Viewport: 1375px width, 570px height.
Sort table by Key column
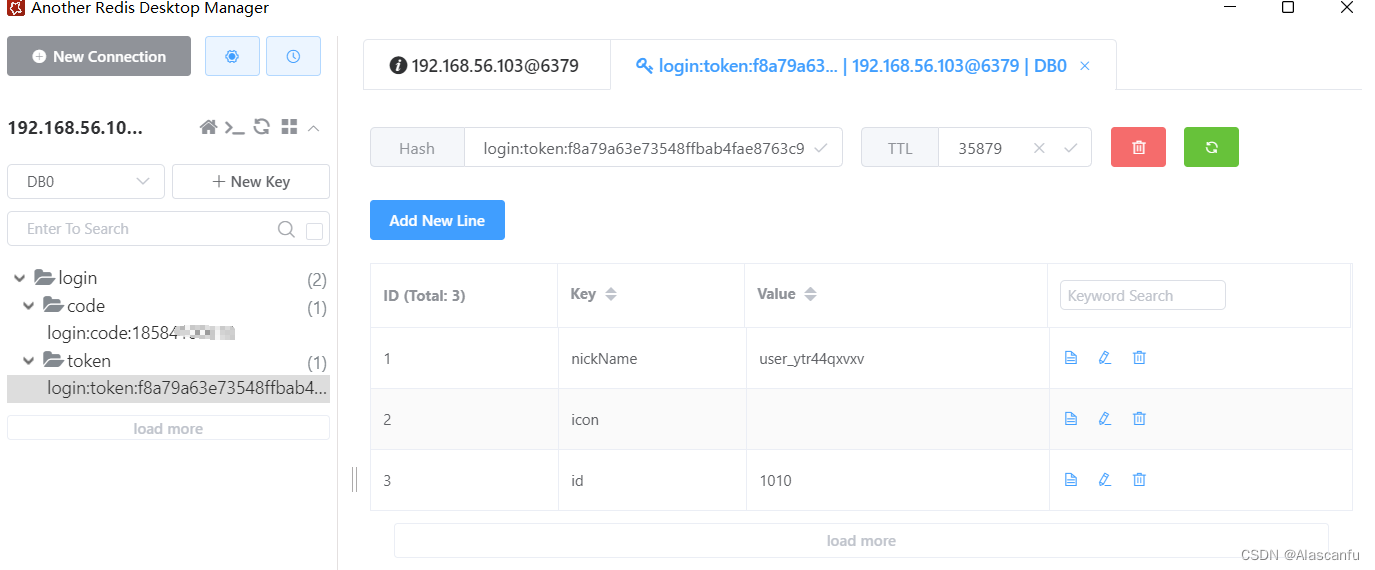611,294
